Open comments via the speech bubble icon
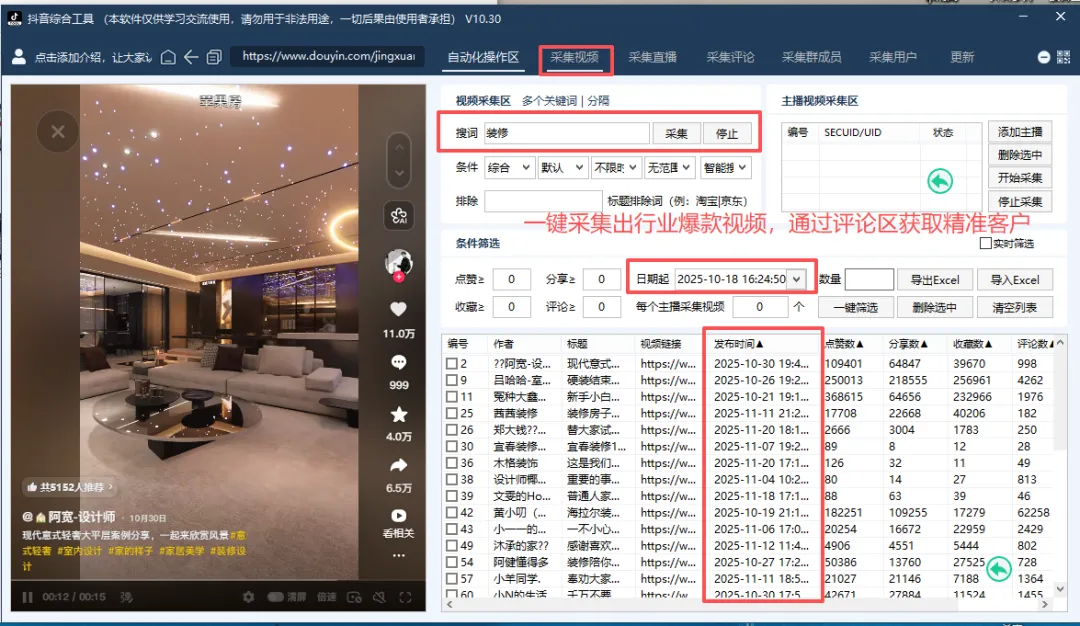Screen dimensions: 1080x626 click(398, 360)
